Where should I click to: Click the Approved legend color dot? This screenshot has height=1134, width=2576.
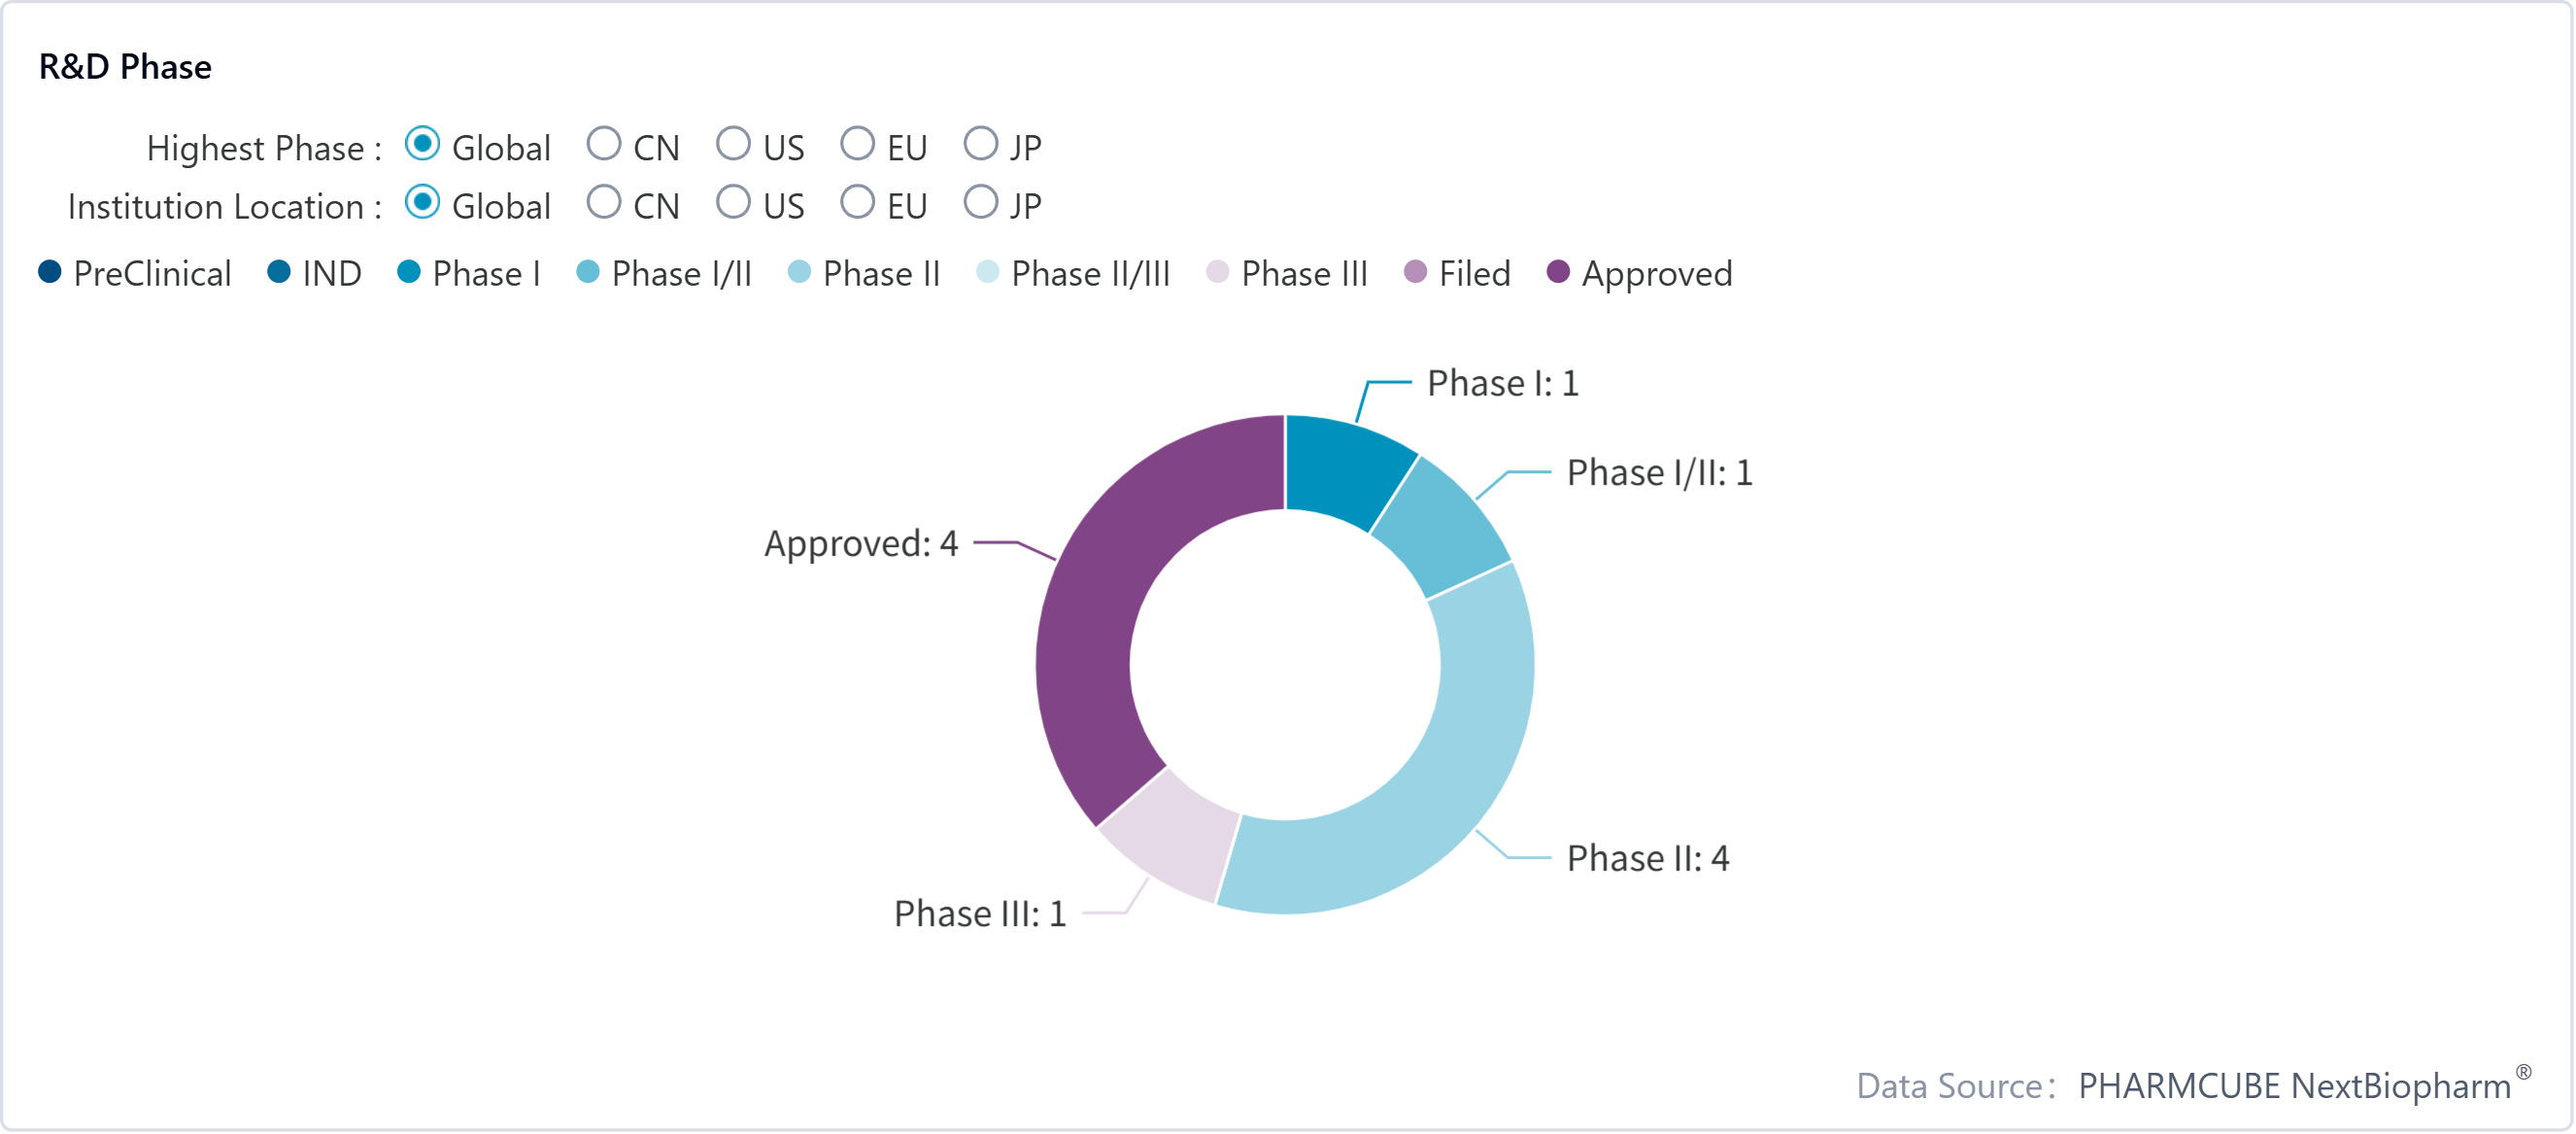1558,272
